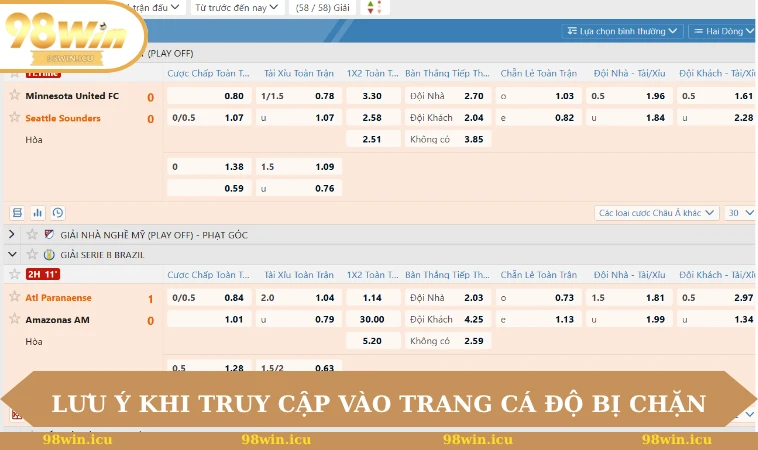758x450 pixels.
Task: Open statistics bar chart icon
Action: [38, 213]
